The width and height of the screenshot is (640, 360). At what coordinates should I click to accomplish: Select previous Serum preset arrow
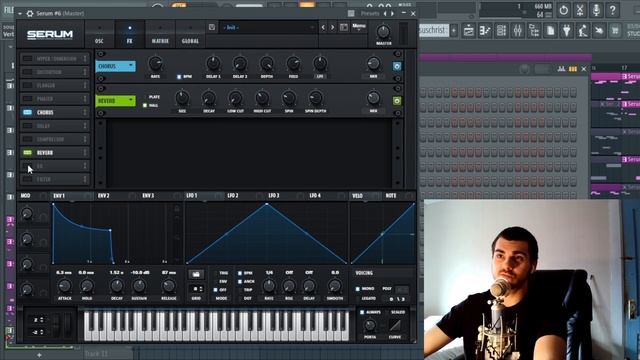coord(323,27)
